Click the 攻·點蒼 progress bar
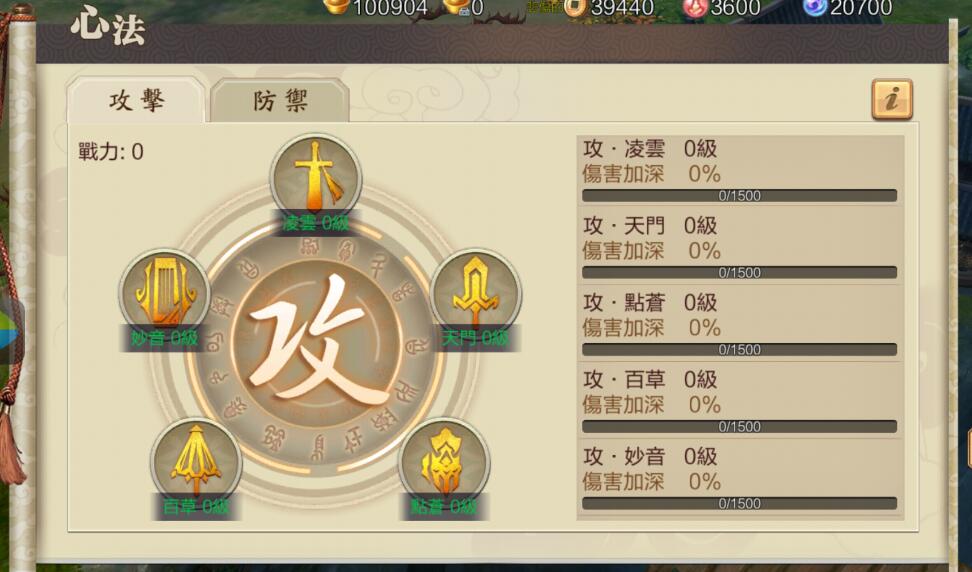Image resolution: width=972 pixels, height=572 pixels. click(740, 350)
